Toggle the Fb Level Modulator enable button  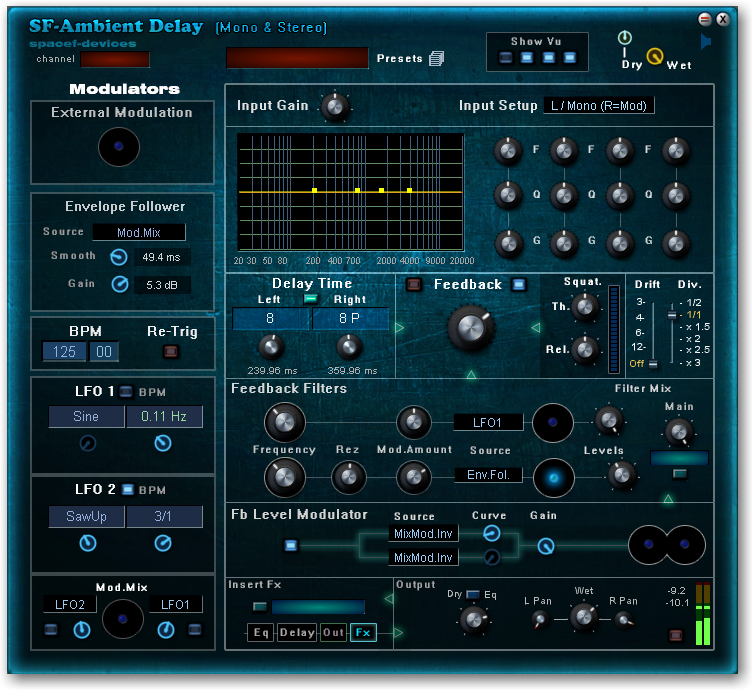[291, 545]
